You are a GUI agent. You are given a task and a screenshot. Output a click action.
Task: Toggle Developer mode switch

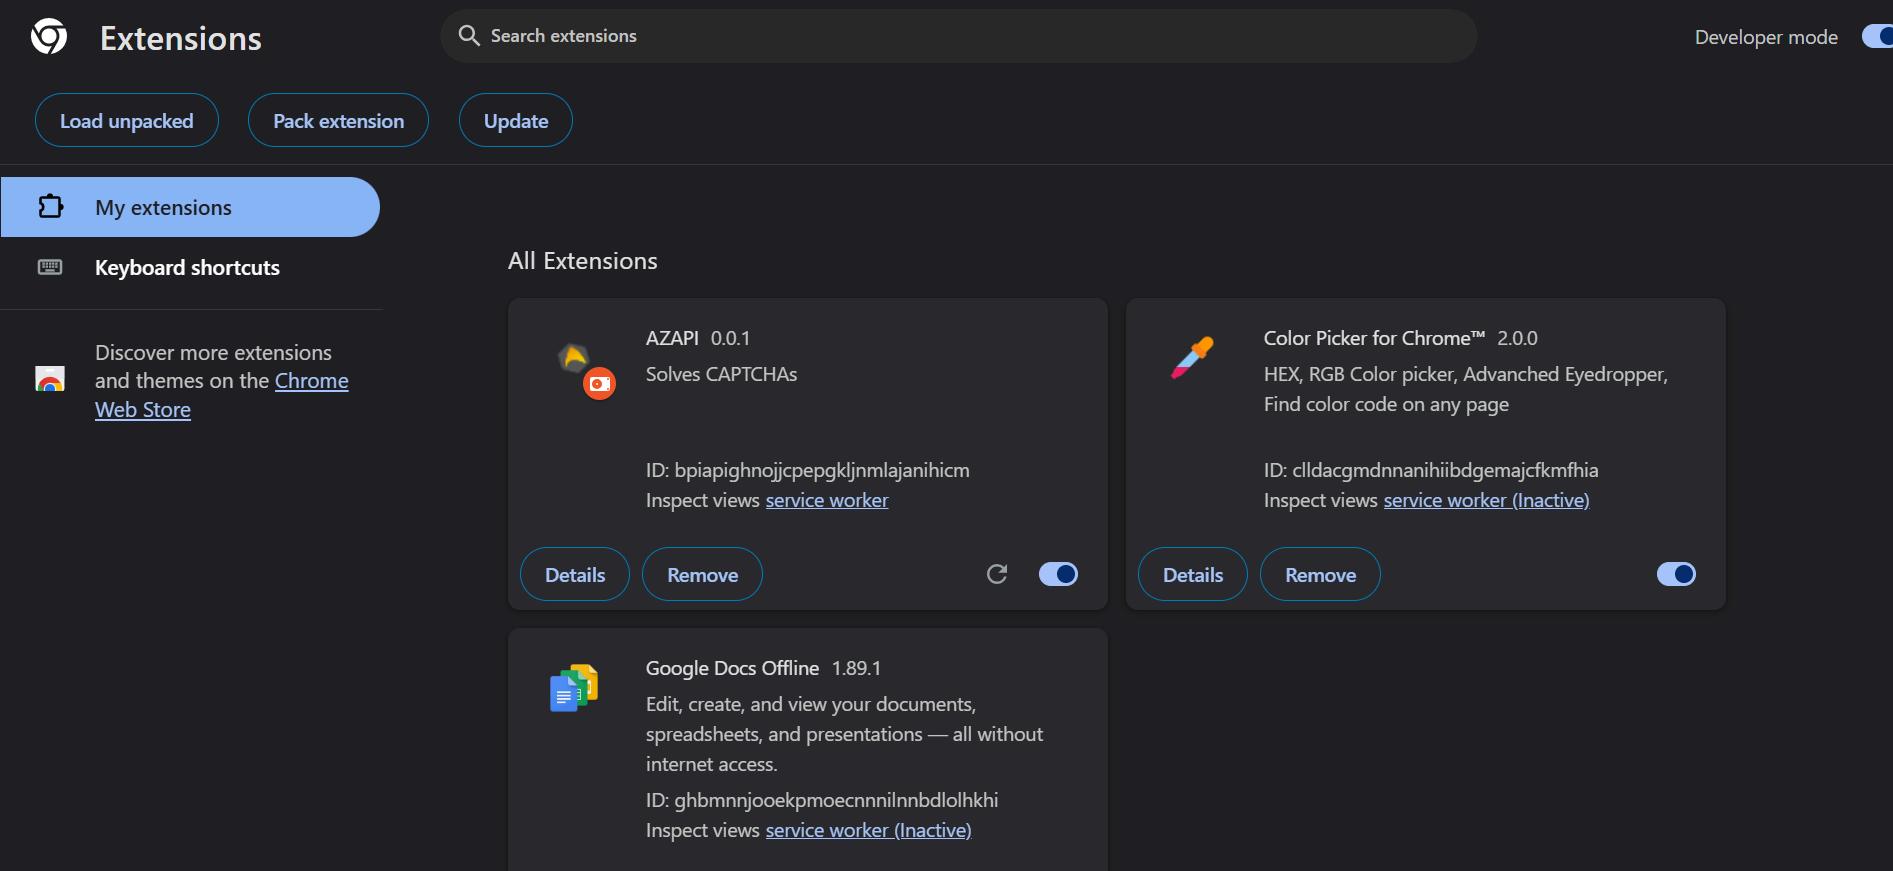[x=1877, y=37]
